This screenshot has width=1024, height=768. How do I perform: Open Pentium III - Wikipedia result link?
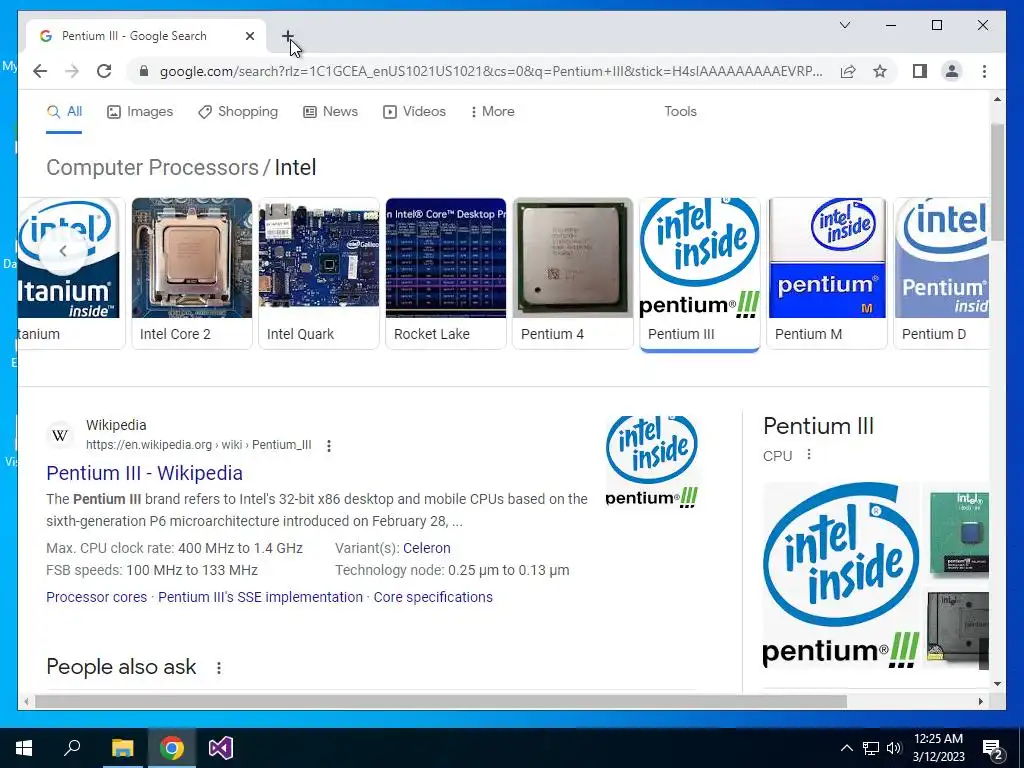144,473
